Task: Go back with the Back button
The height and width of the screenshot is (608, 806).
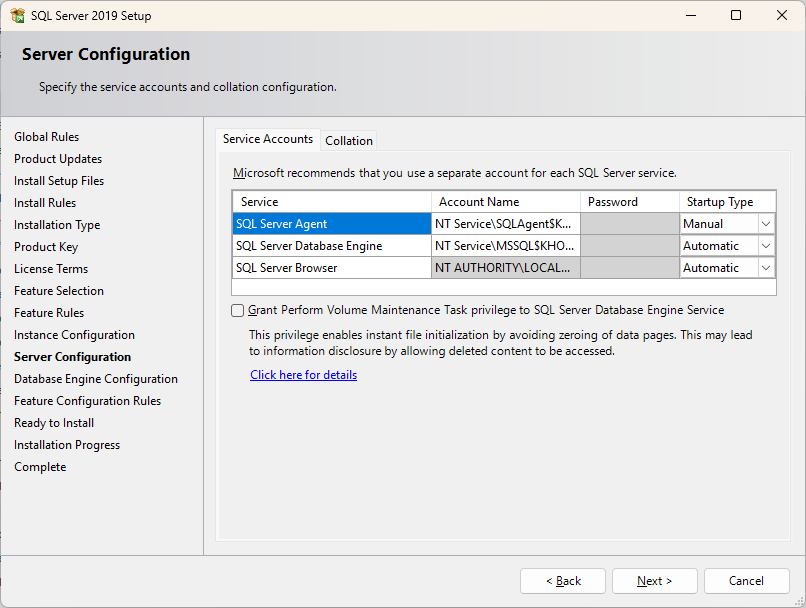Action: tap(563, 581)
